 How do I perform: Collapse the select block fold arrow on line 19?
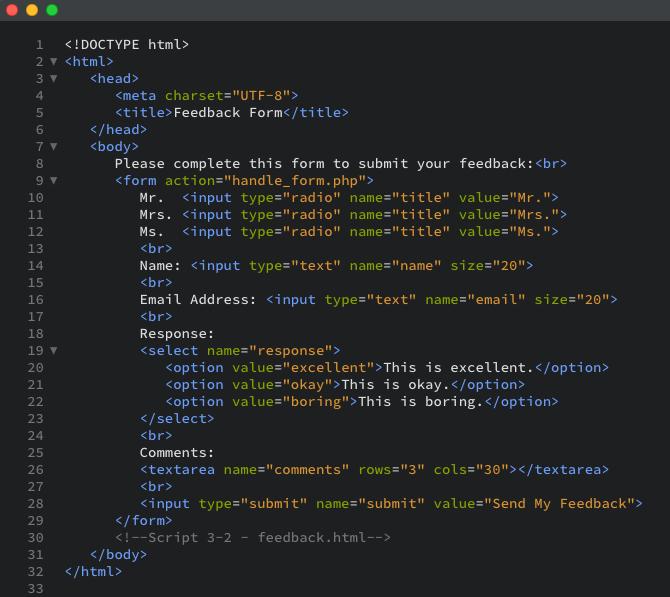53,351
